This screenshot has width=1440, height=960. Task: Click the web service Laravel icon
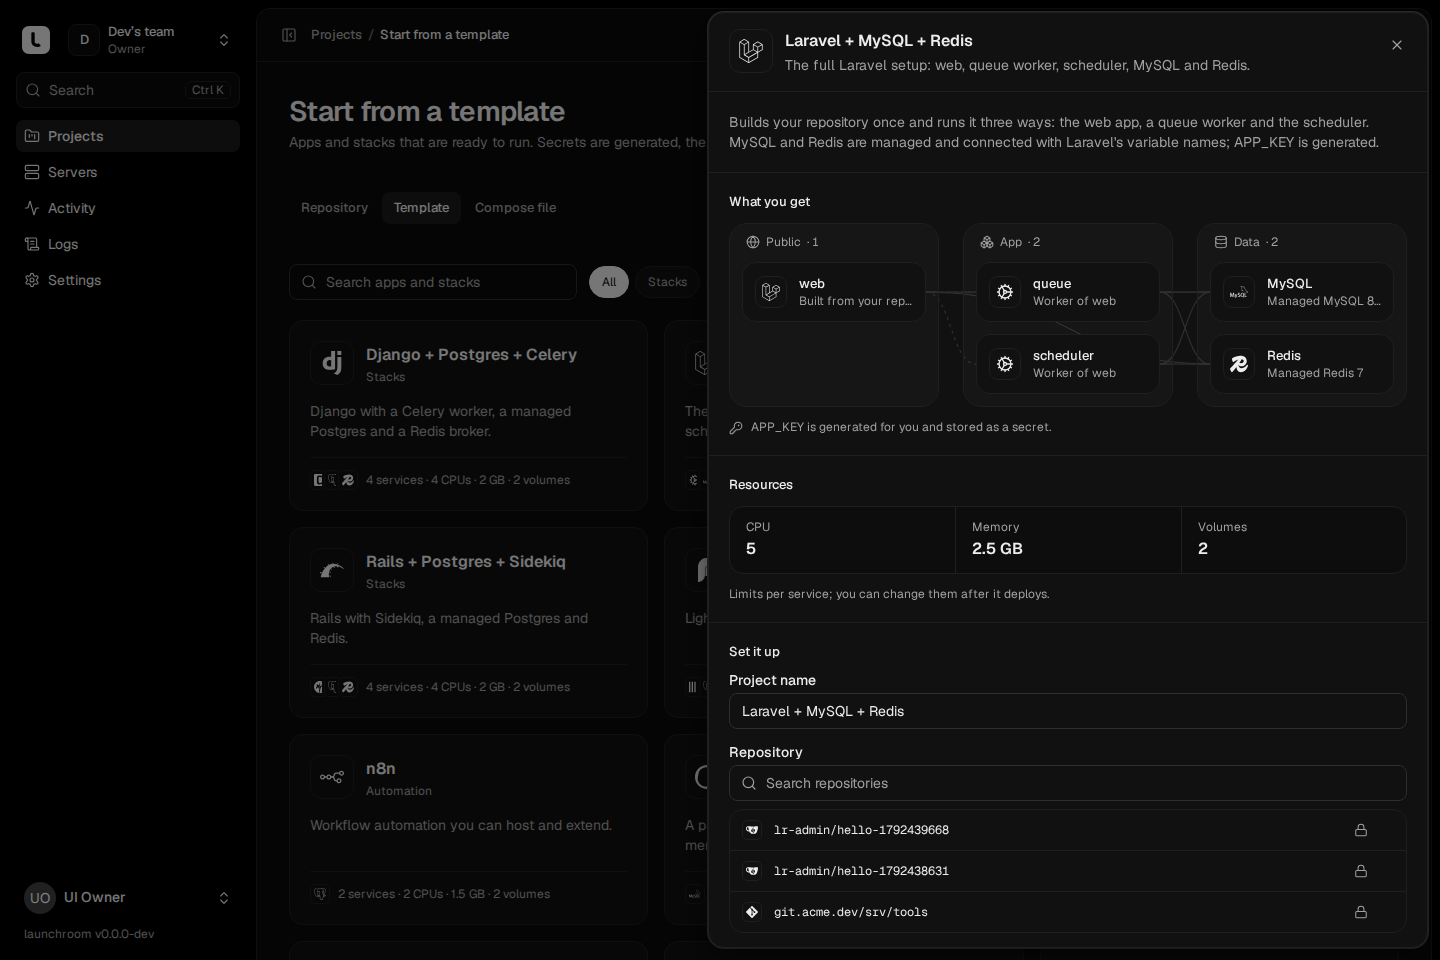[771, 292]
